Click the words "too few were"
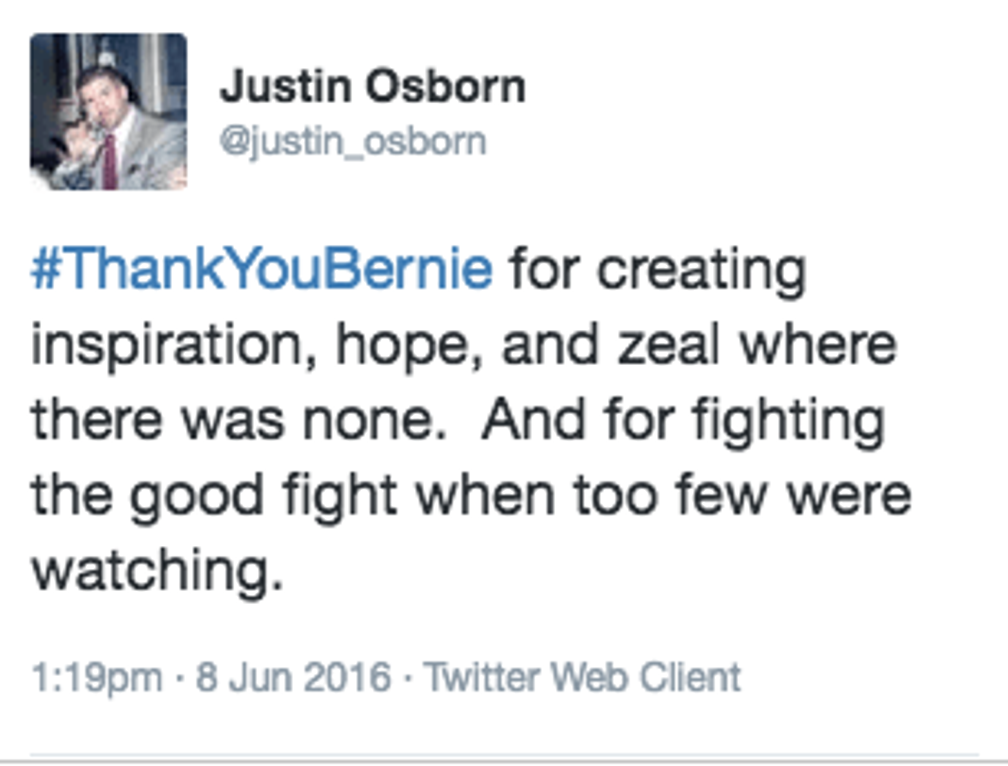 (x=742, y=495)
